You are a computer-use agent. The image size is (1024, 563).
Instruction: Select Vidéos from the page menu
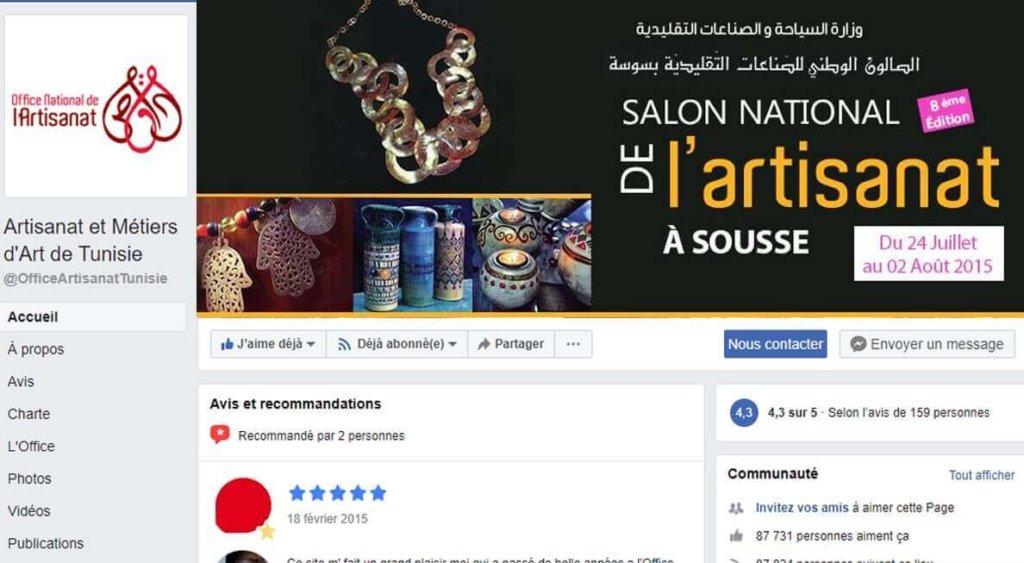(29, 511)
